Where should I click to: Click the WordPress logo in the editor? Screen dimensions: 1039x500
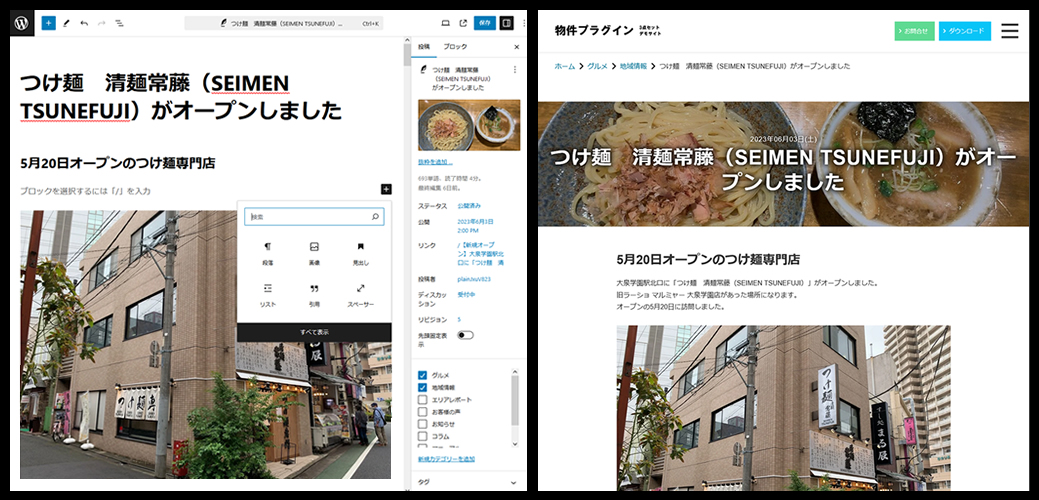click(21, 22)
